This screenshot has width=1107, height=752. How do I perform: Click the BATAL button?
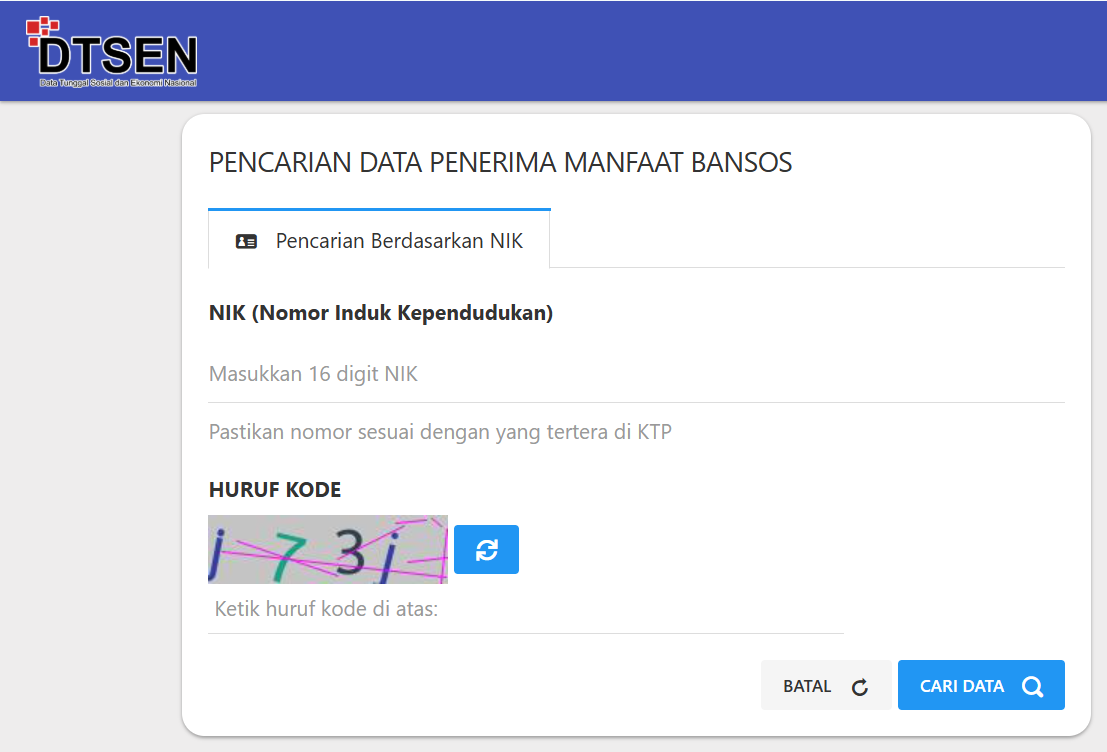[826, 685]
